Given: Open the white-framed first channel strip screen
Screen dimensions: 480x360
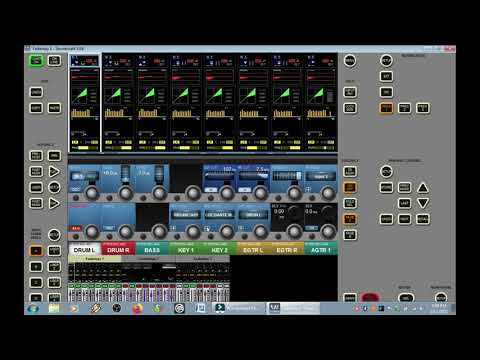Looking at the screenshot, I should pos(85,104).
